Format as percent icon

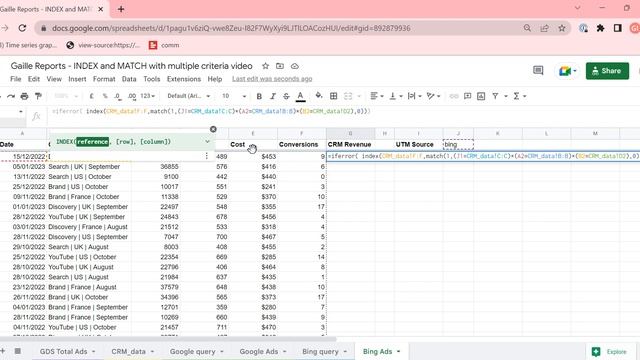point(105,96)
